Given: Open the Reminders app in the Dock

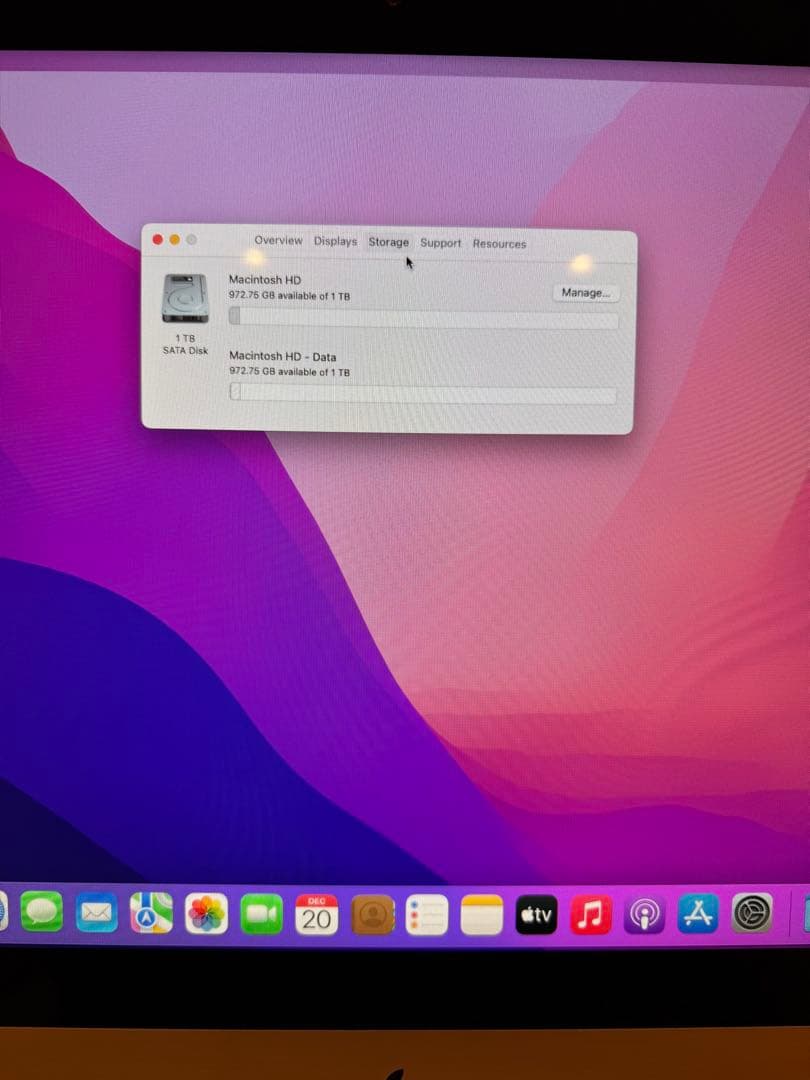Looking at the screenshot, I should click(x=427, y=913).
